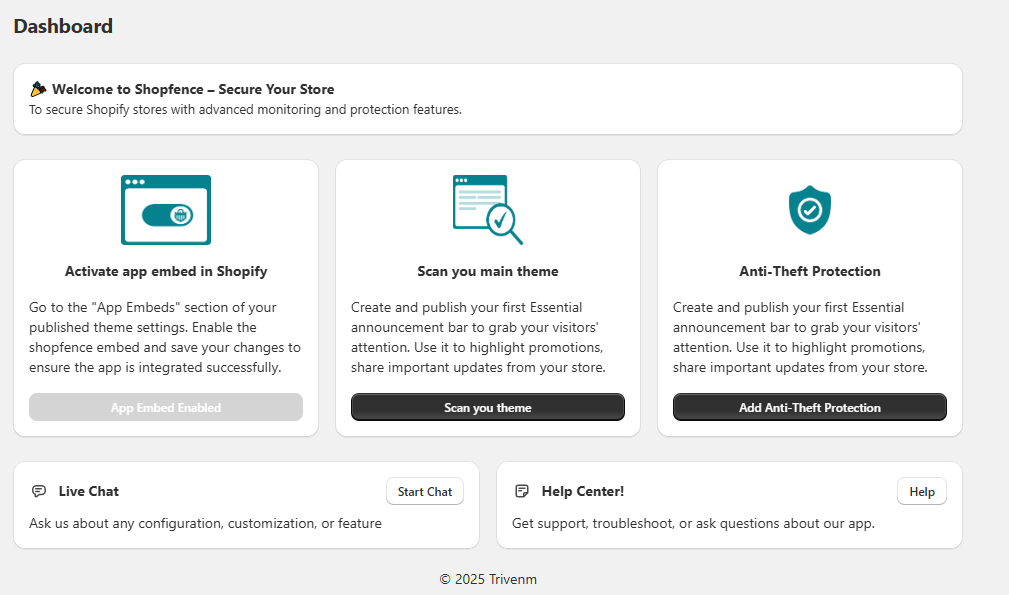The height and width of the screenshot is (595, 1009).
Task: Click the Live Chat label text
Action: tap(89, 491)
